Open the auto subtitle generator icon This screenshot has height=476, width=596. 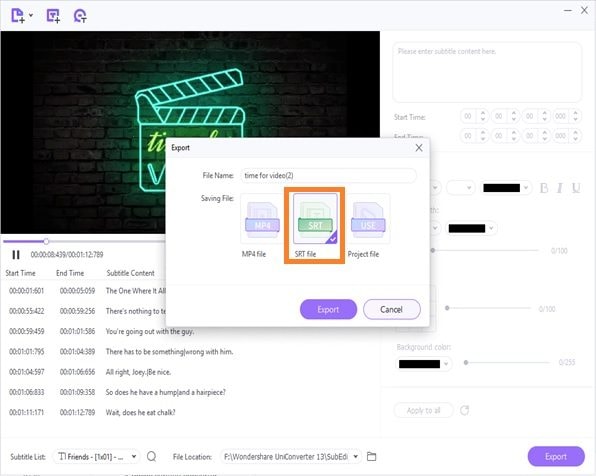[x=80, y=16]
